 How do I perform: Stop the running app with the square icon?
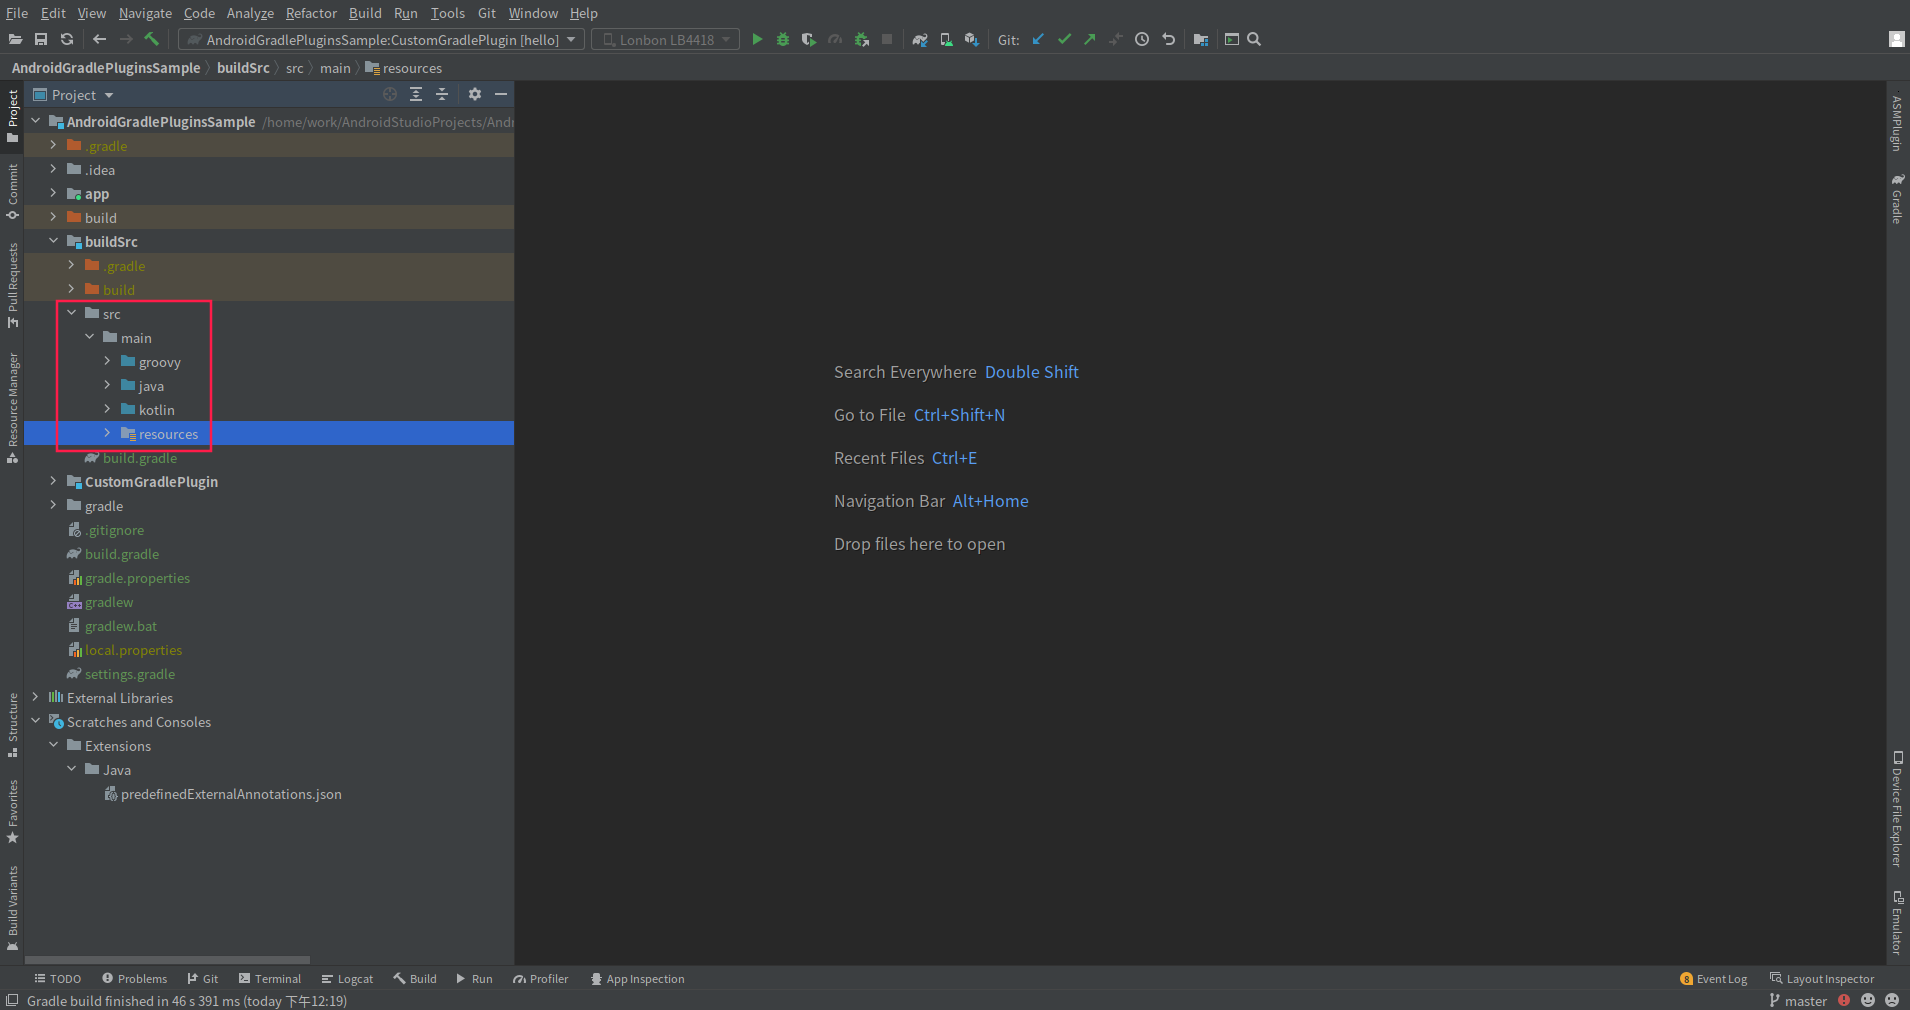888,40
